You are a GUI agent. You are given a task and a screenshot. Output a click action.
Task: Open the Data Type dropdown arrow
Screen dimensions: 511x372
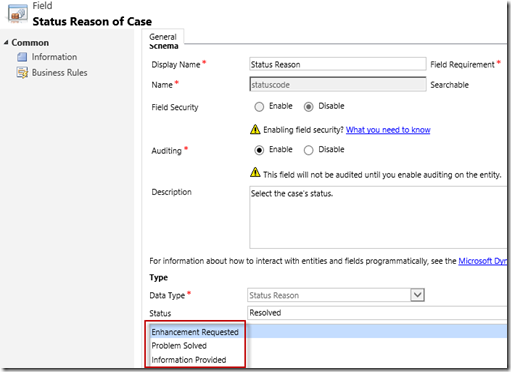click(417, 295)
